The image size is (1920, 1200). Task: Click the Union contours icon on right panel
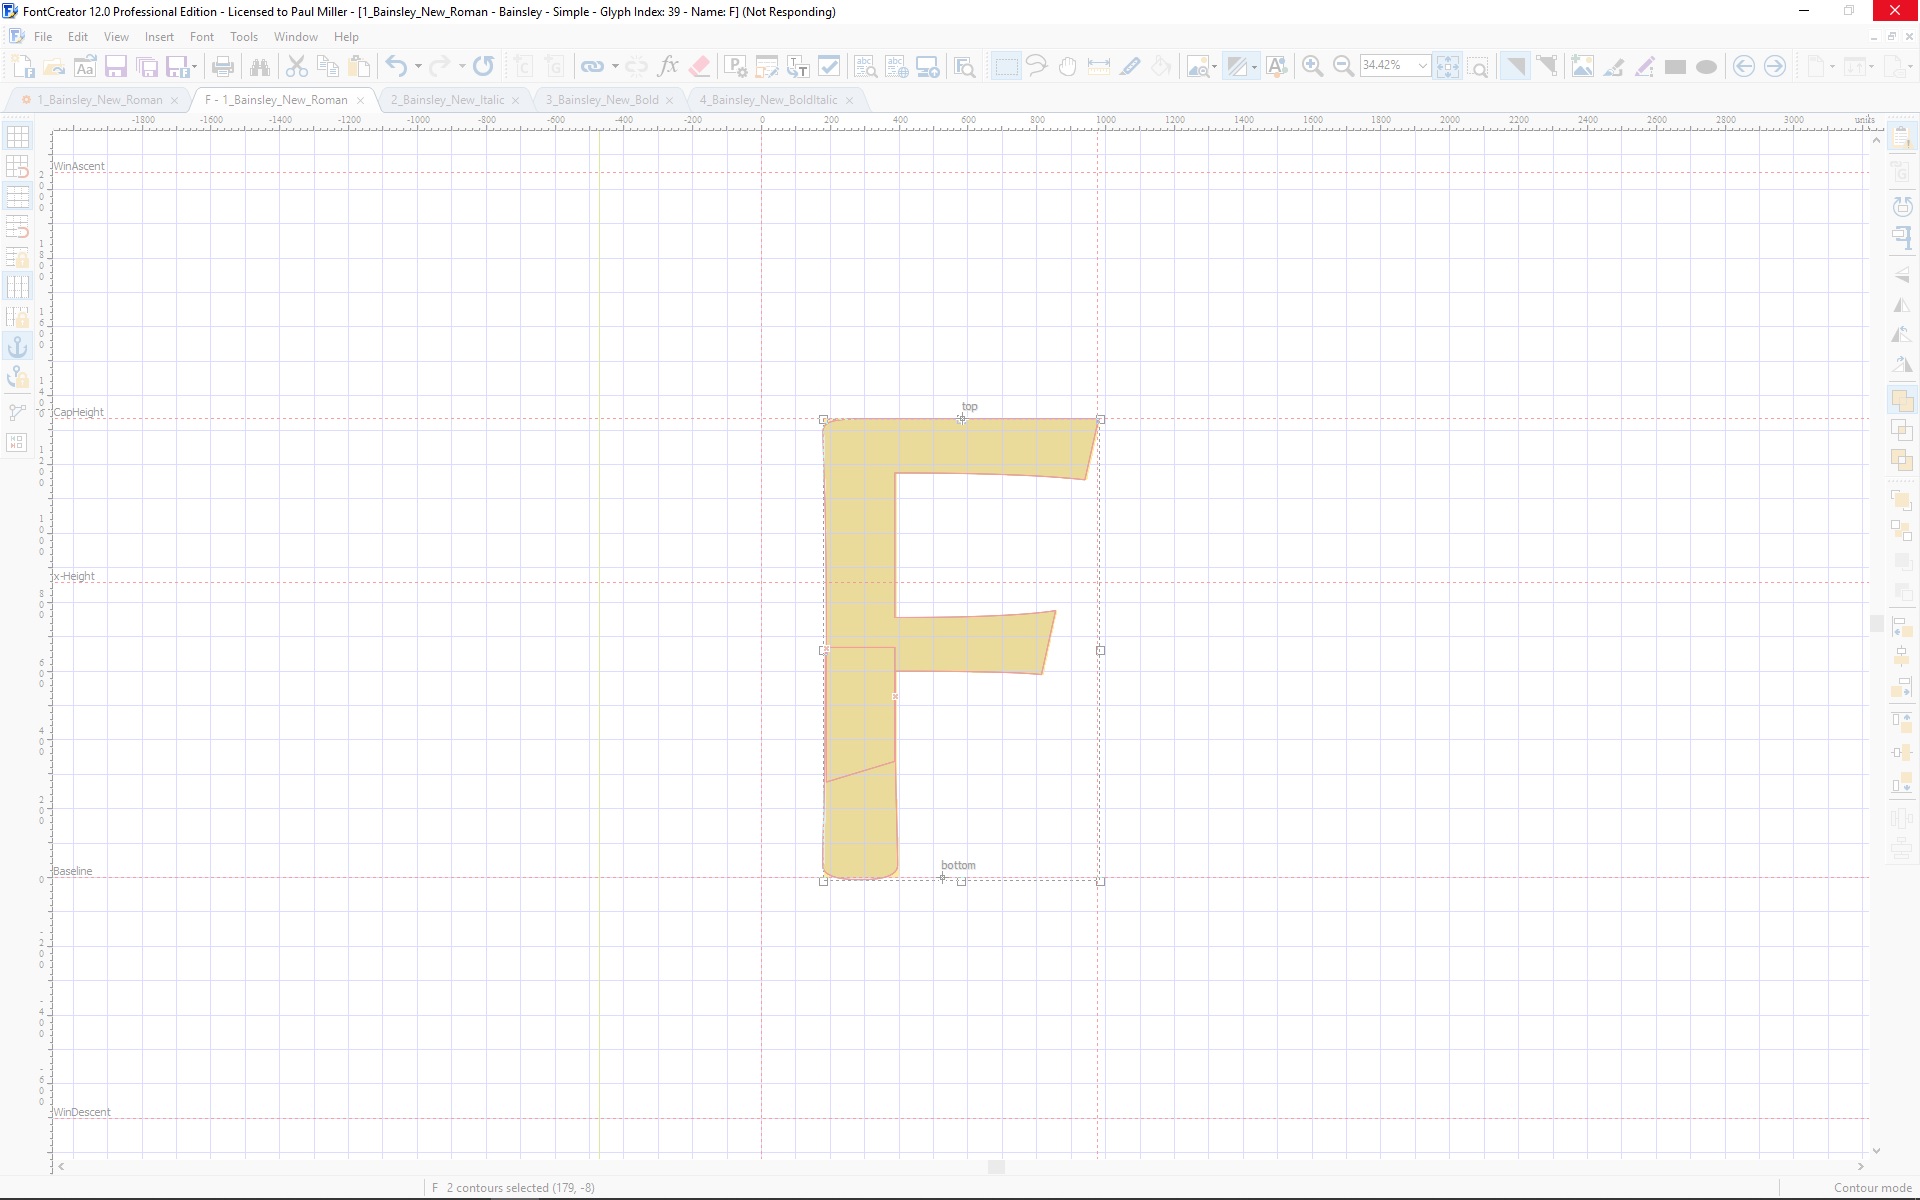[1902, 401]
